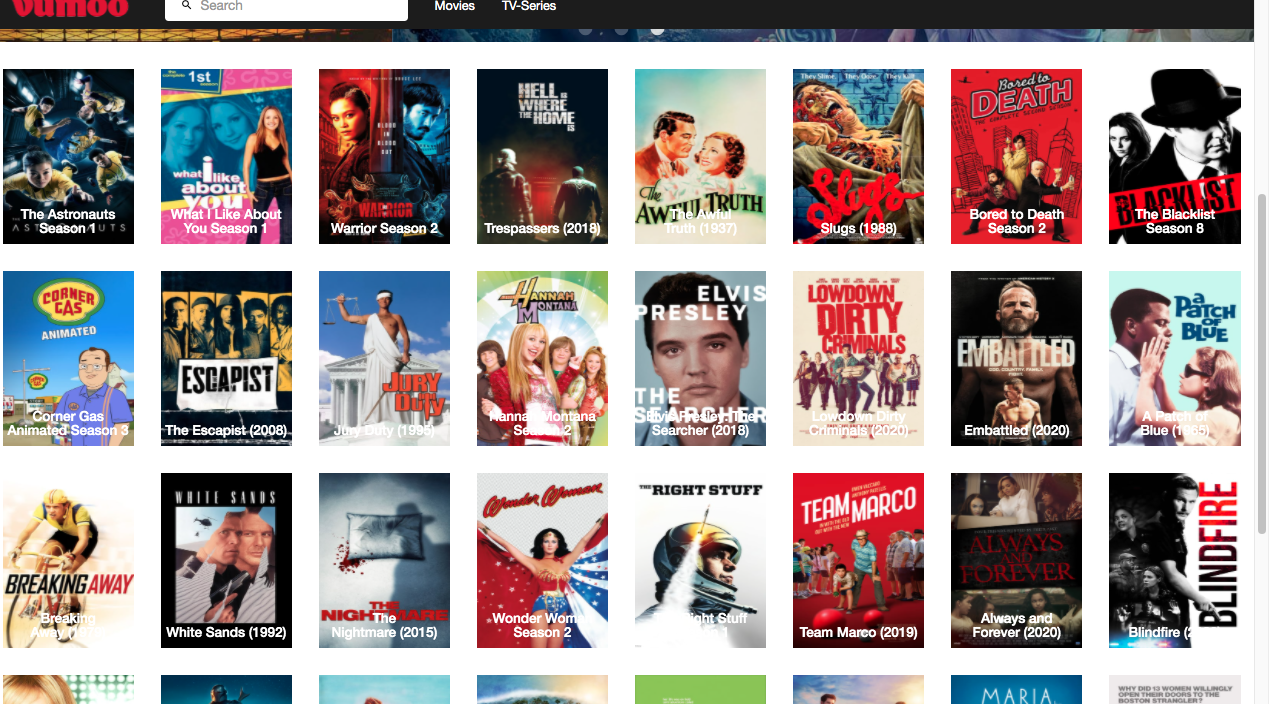Click the page vertical scrollbar thumb
Viewport: 1269px width, 704px height.
(1261, 365)
